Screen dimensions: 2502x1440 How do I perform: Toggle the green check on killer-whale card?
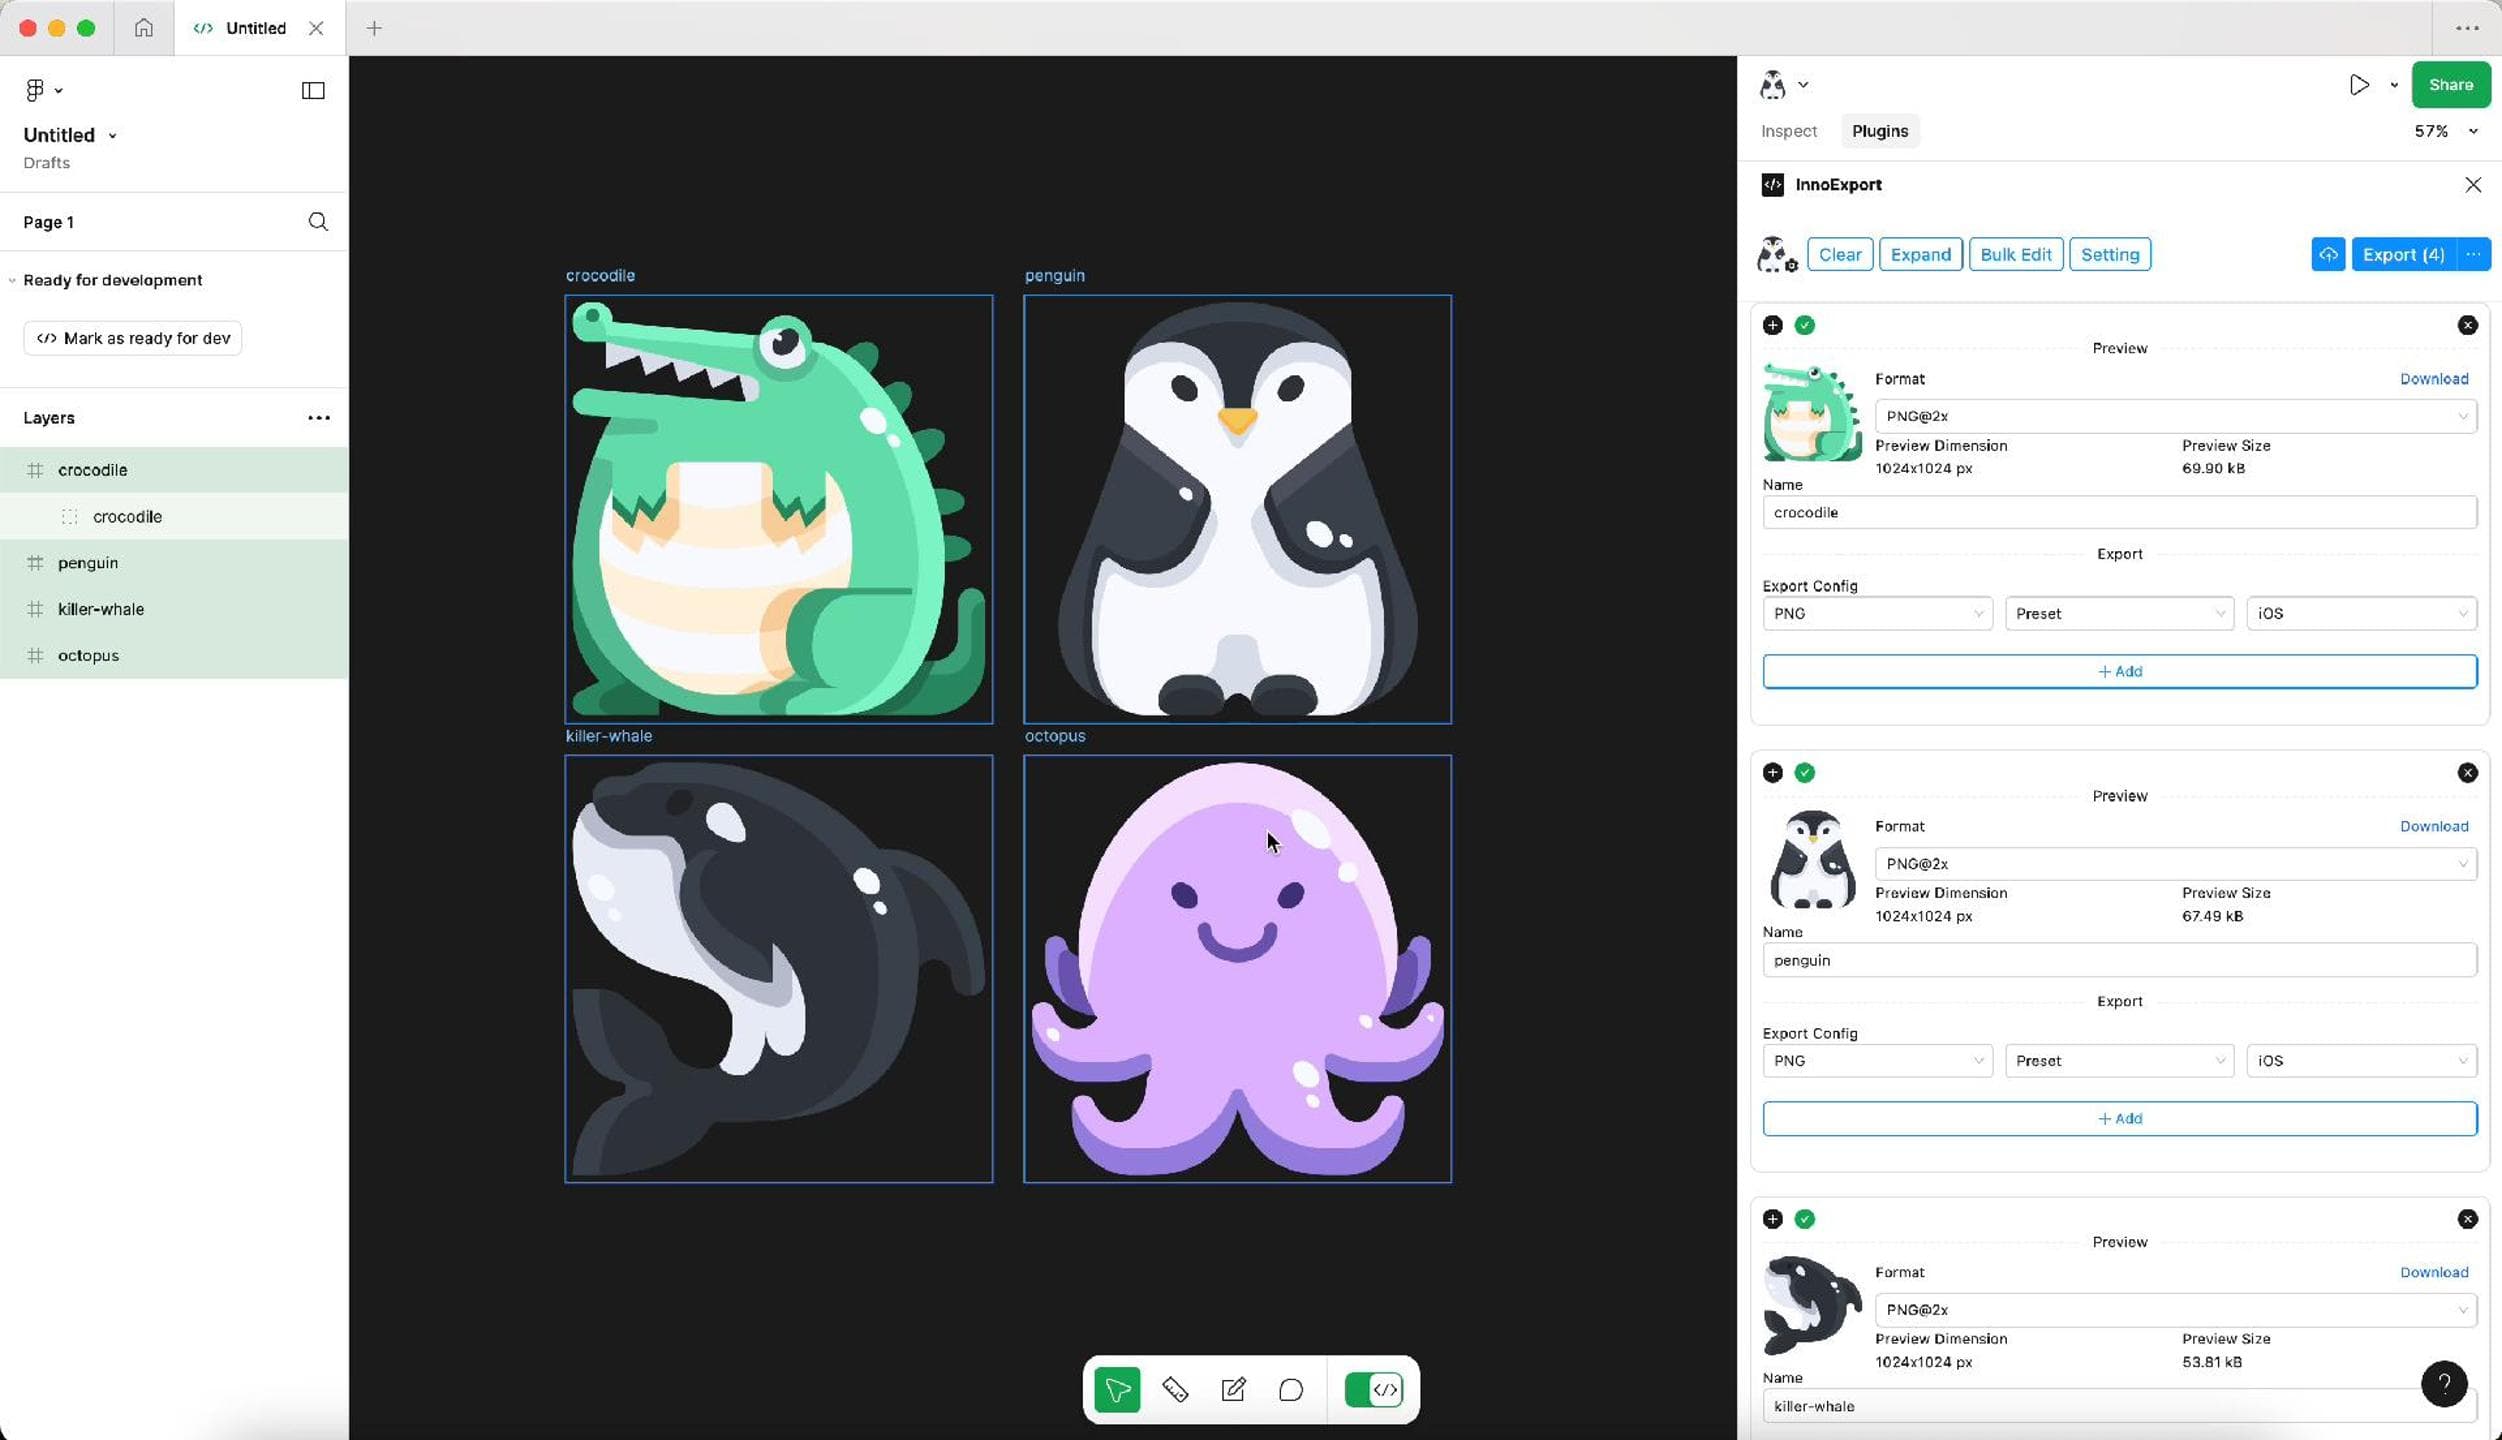click(1805, 1219)
